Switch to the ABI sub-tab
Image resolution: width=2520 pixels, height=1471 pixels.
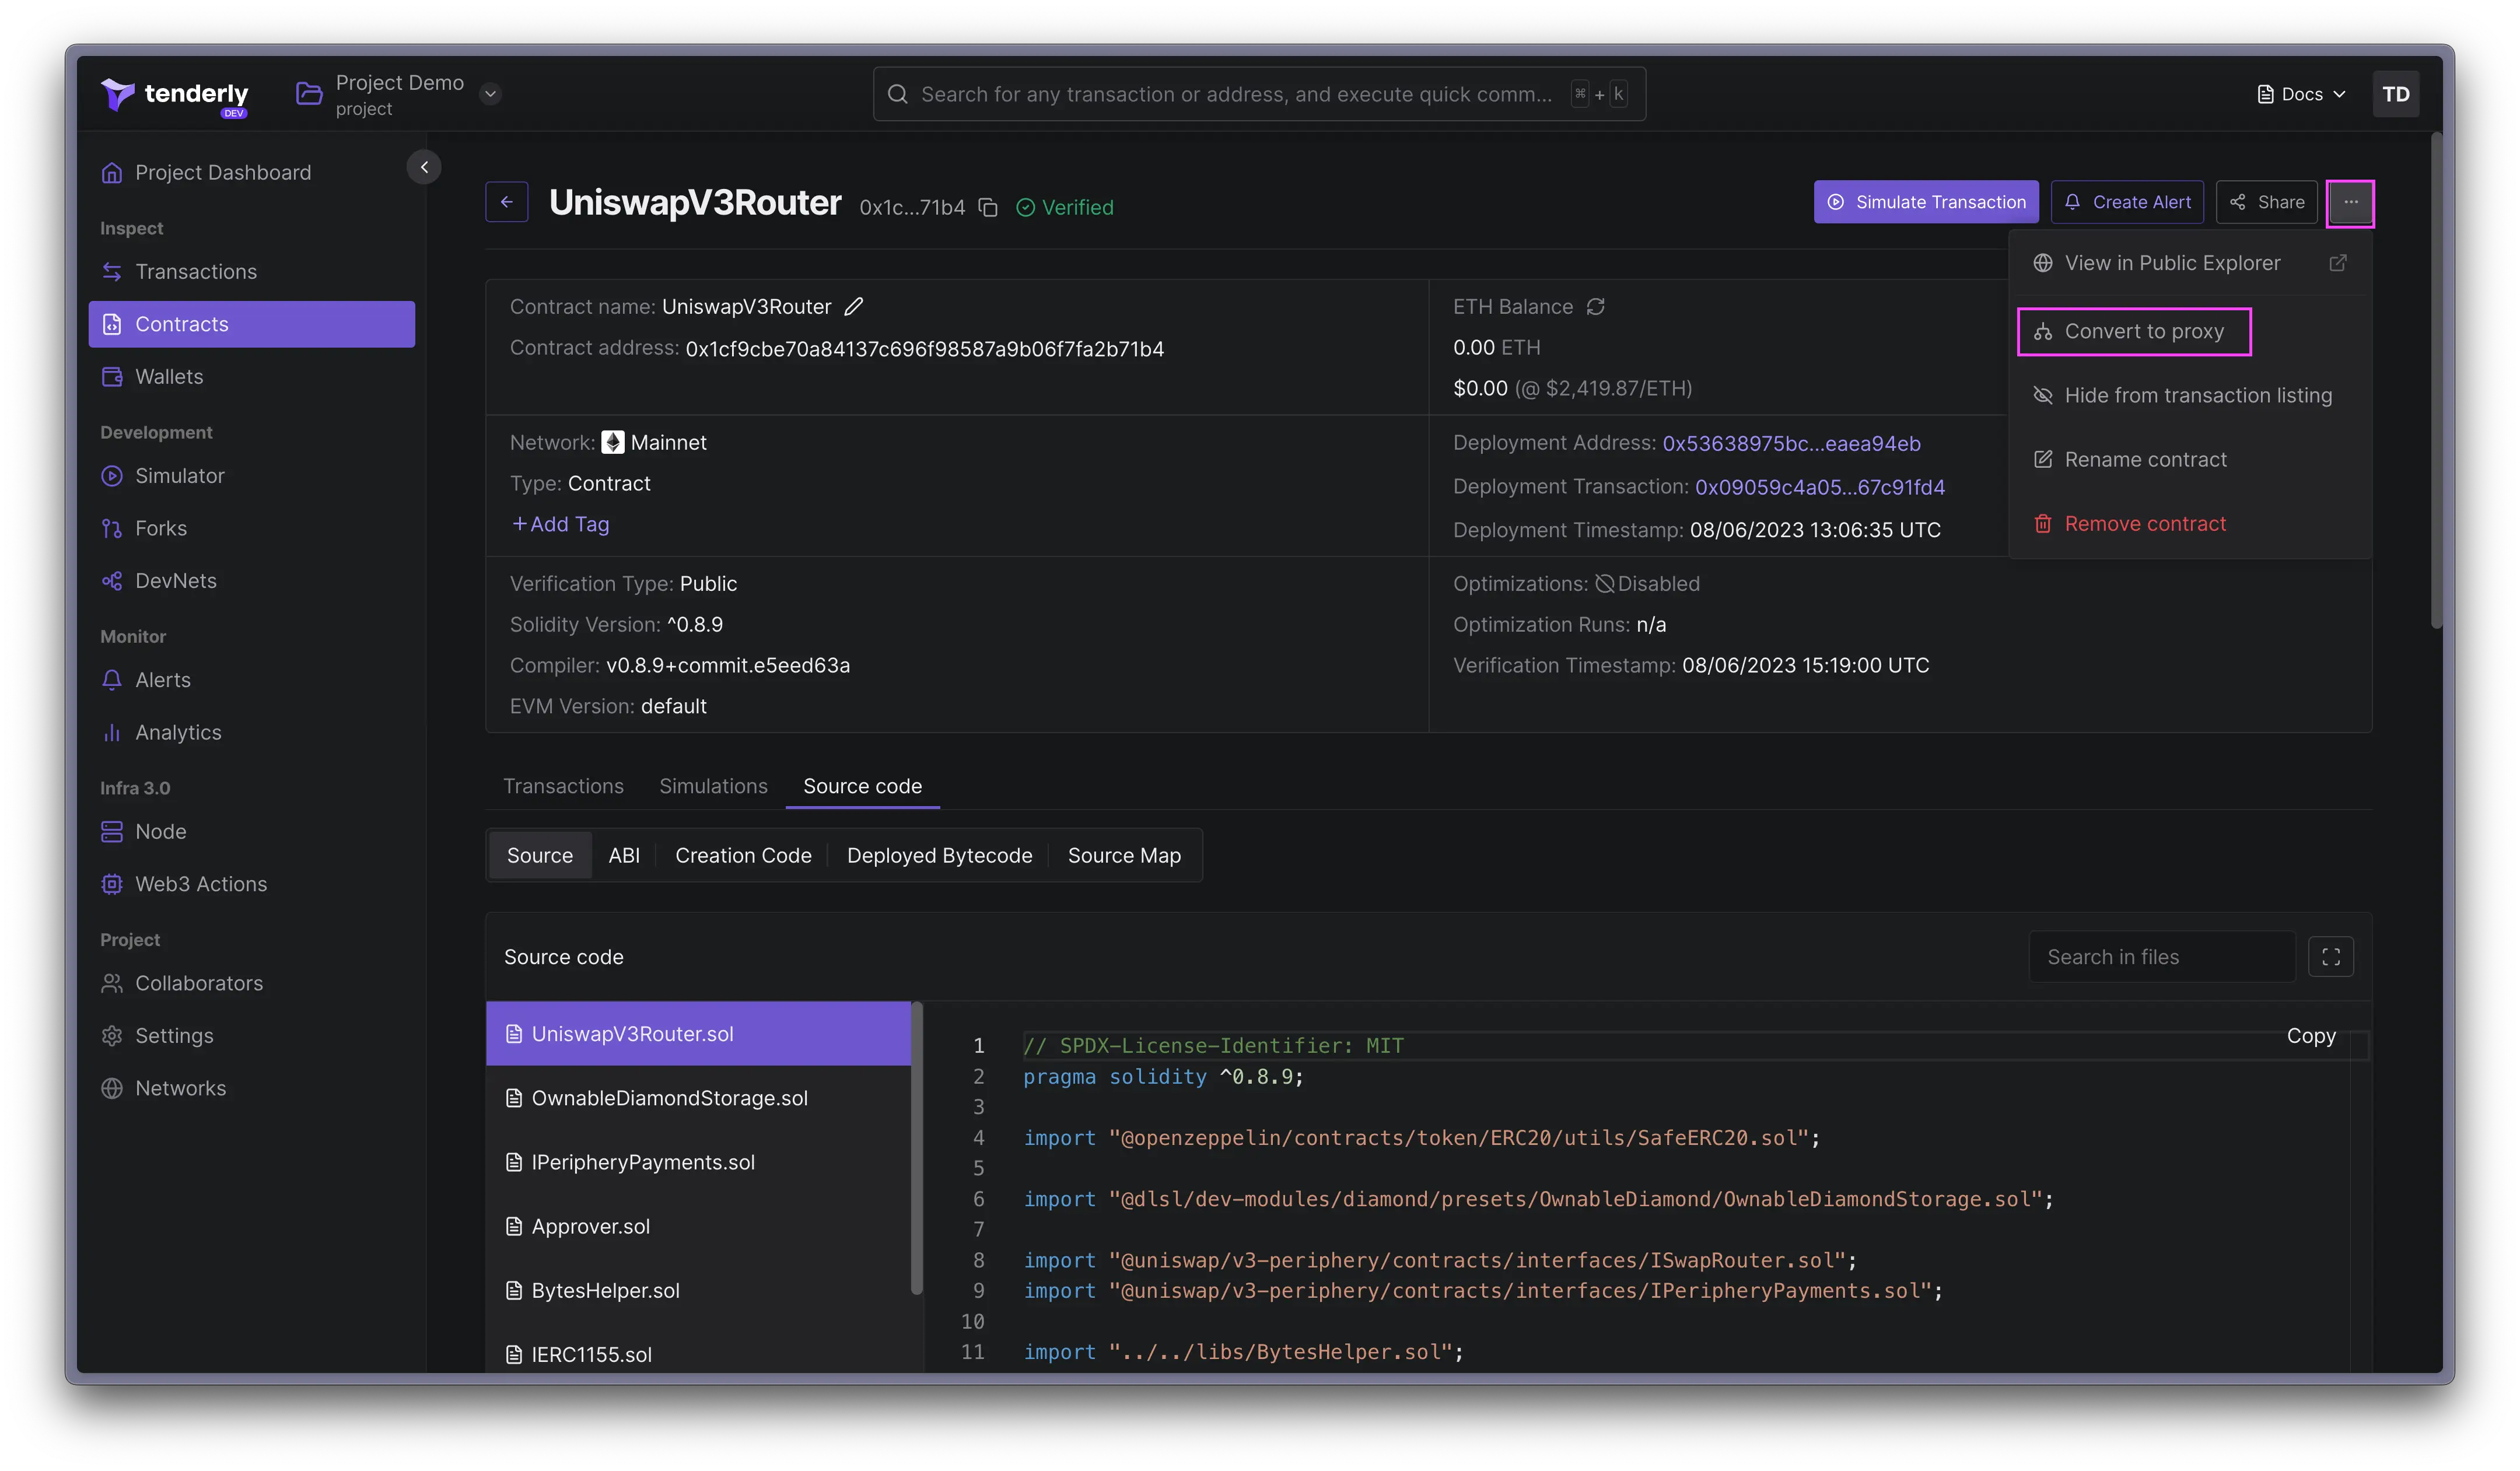pos(624,855)
